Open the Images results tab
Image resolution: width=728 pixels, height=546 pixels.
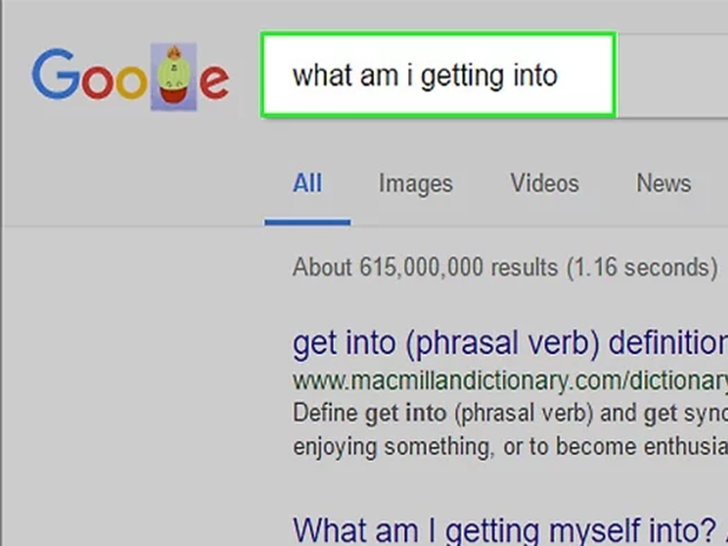click(415, 184)
